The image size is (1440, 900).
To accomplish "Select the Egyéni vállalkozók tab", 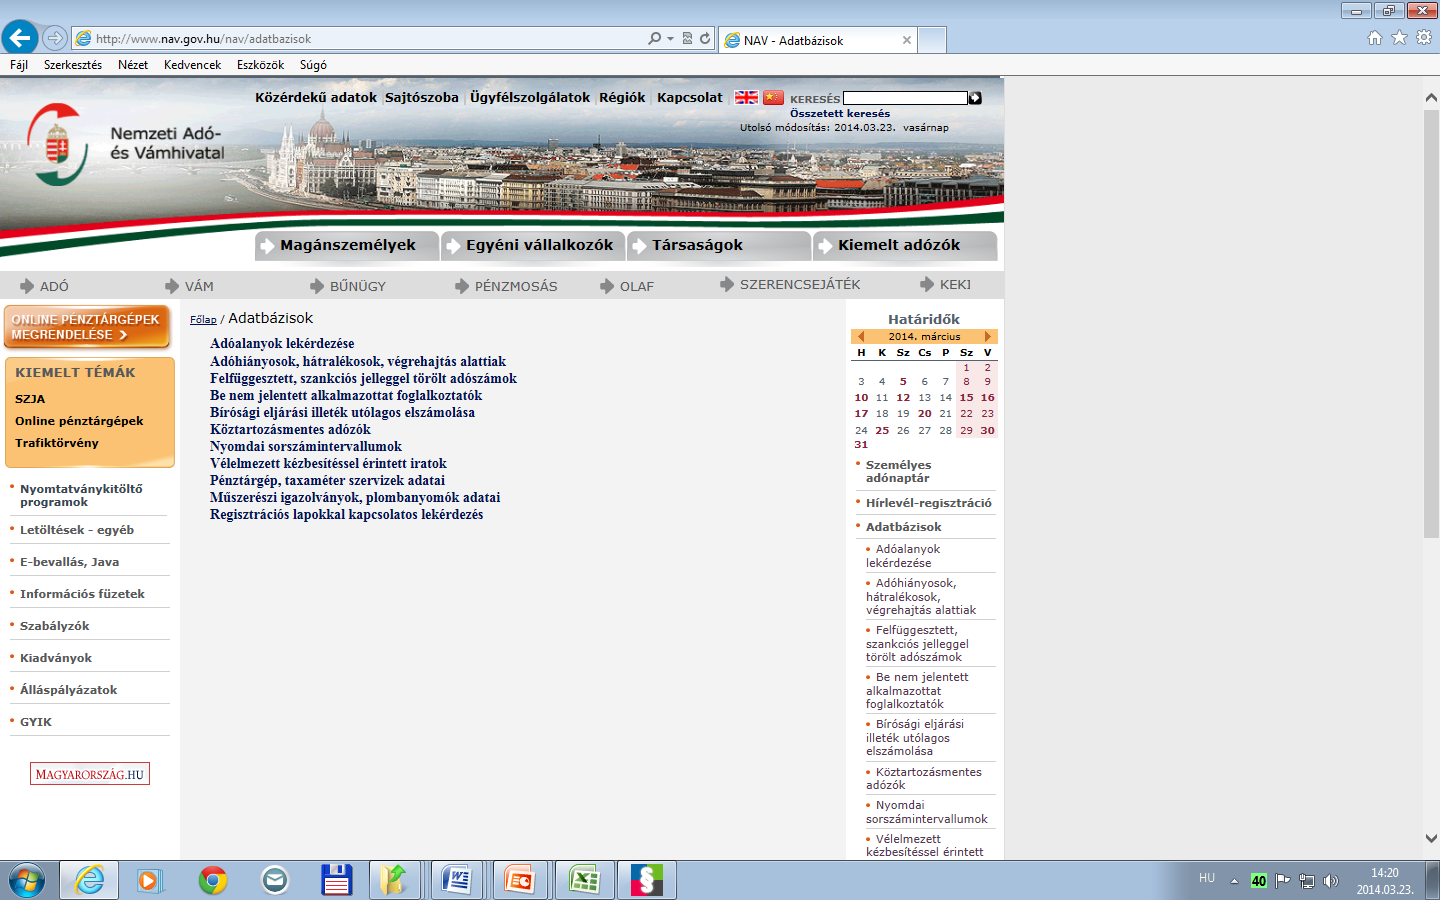I will pos(533,245).
